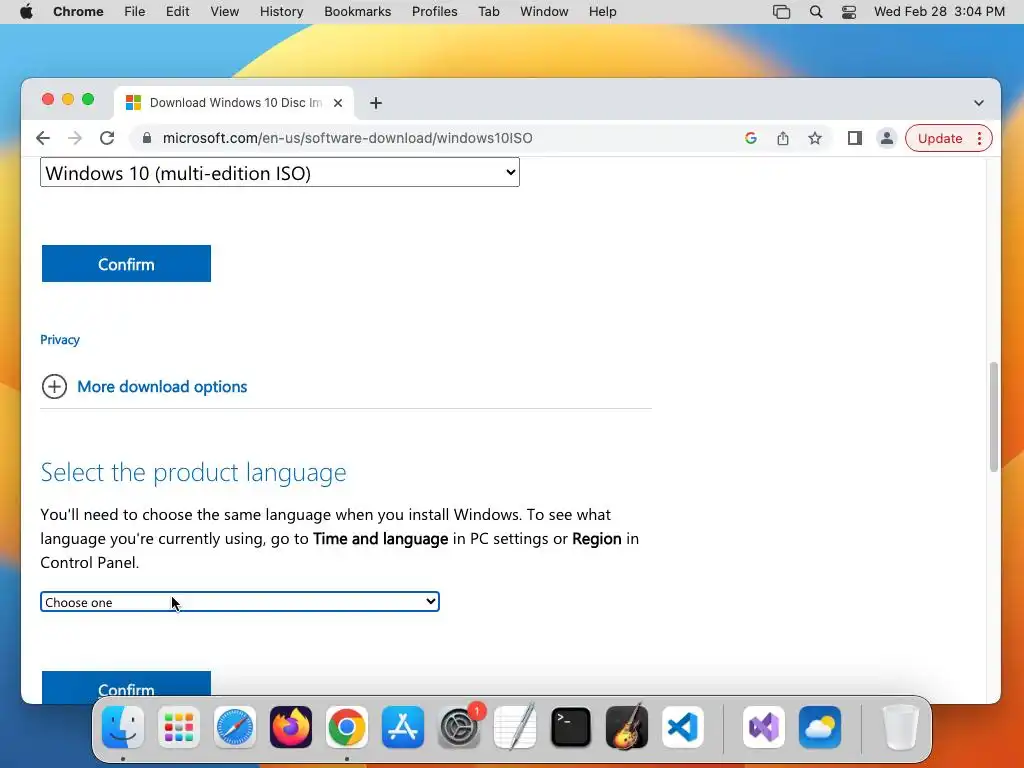Open the Trash from the Dock
The height and width of the screenshot is (768, 1024).
pyautogui.click(x=901, y=727)
